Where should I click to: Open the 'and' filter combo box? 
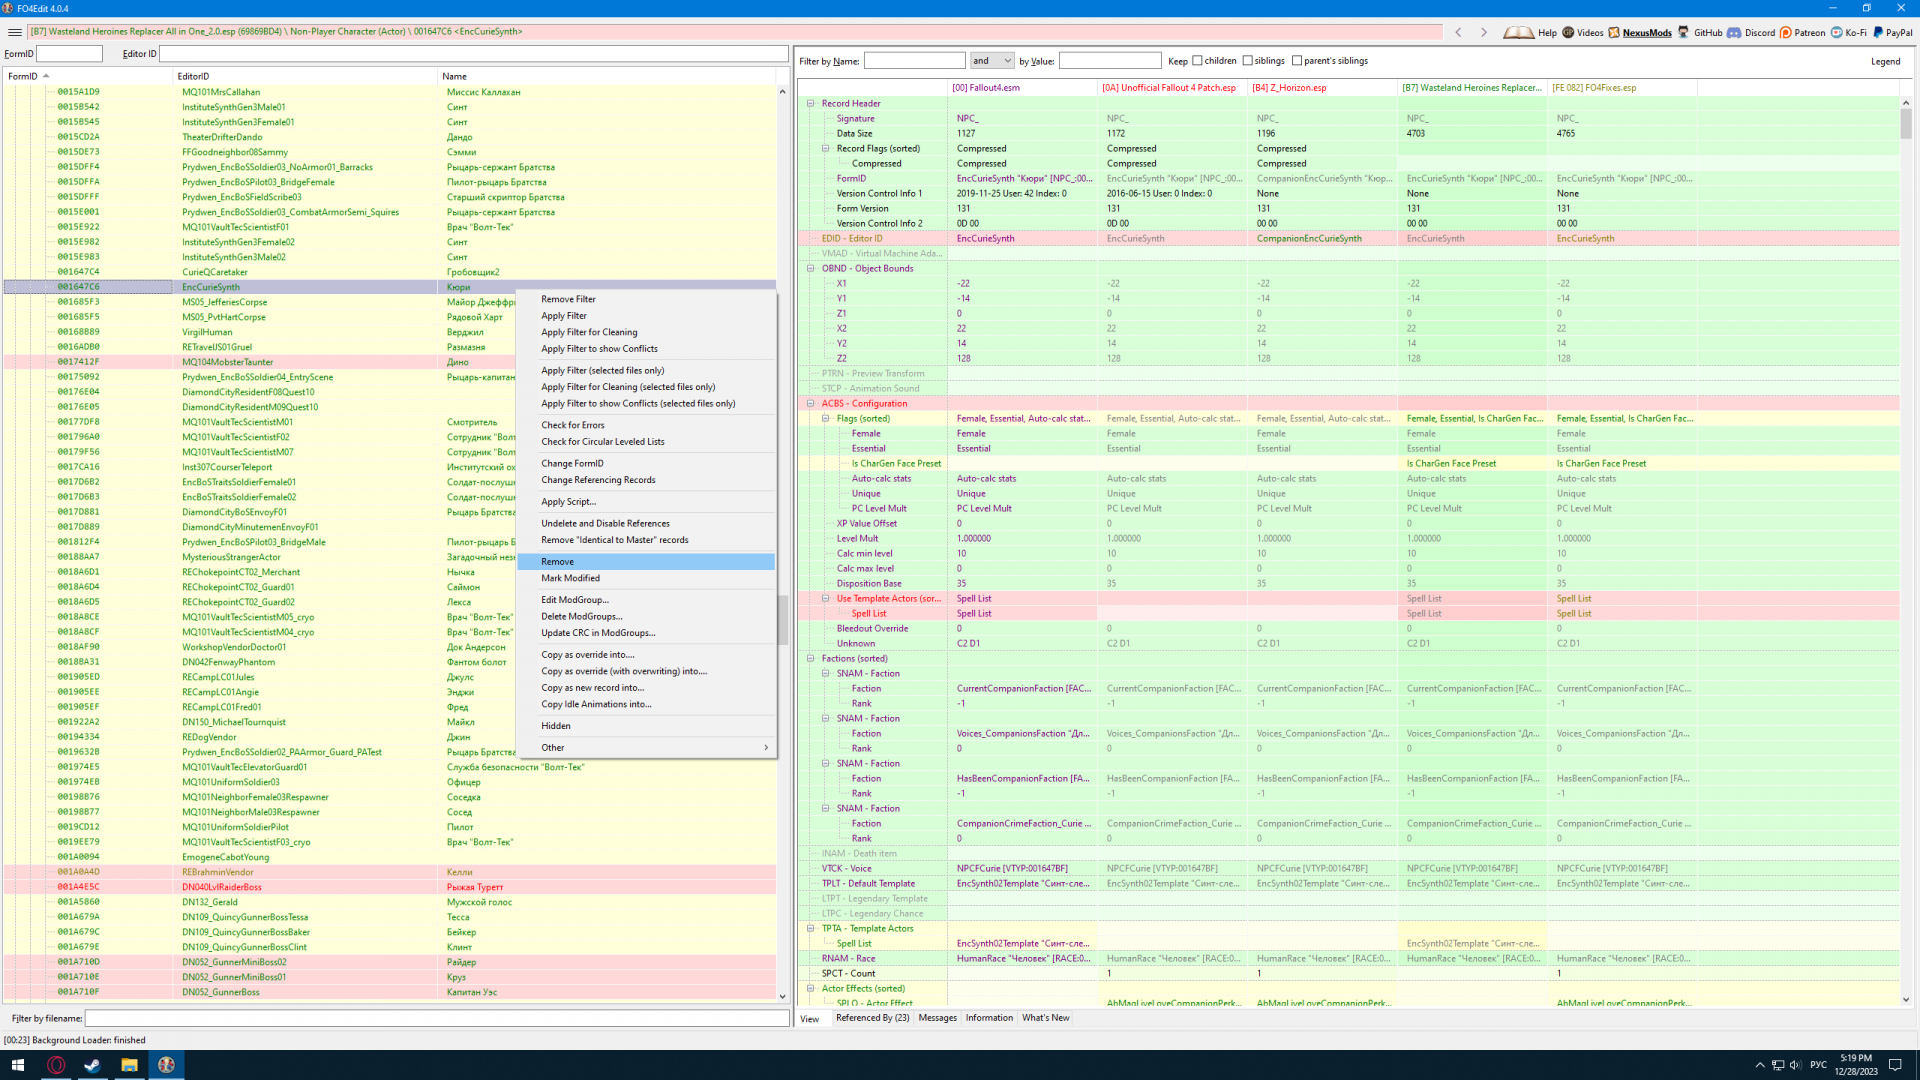pyautogui.click(x=992, y=61)
